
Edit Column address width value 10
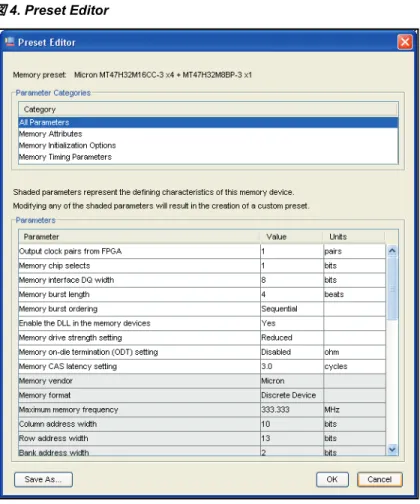tap(292, 424)
